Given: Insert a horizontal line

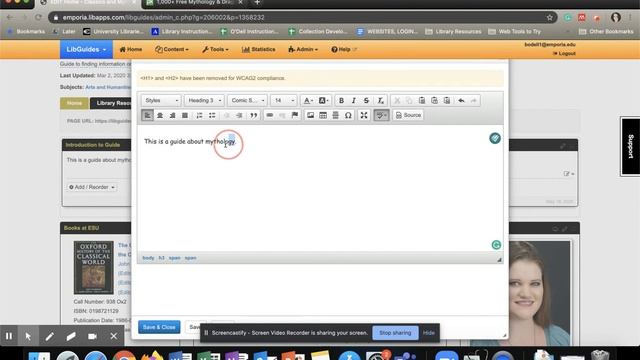Looking at the screenshot, I should tap(336, 116).
